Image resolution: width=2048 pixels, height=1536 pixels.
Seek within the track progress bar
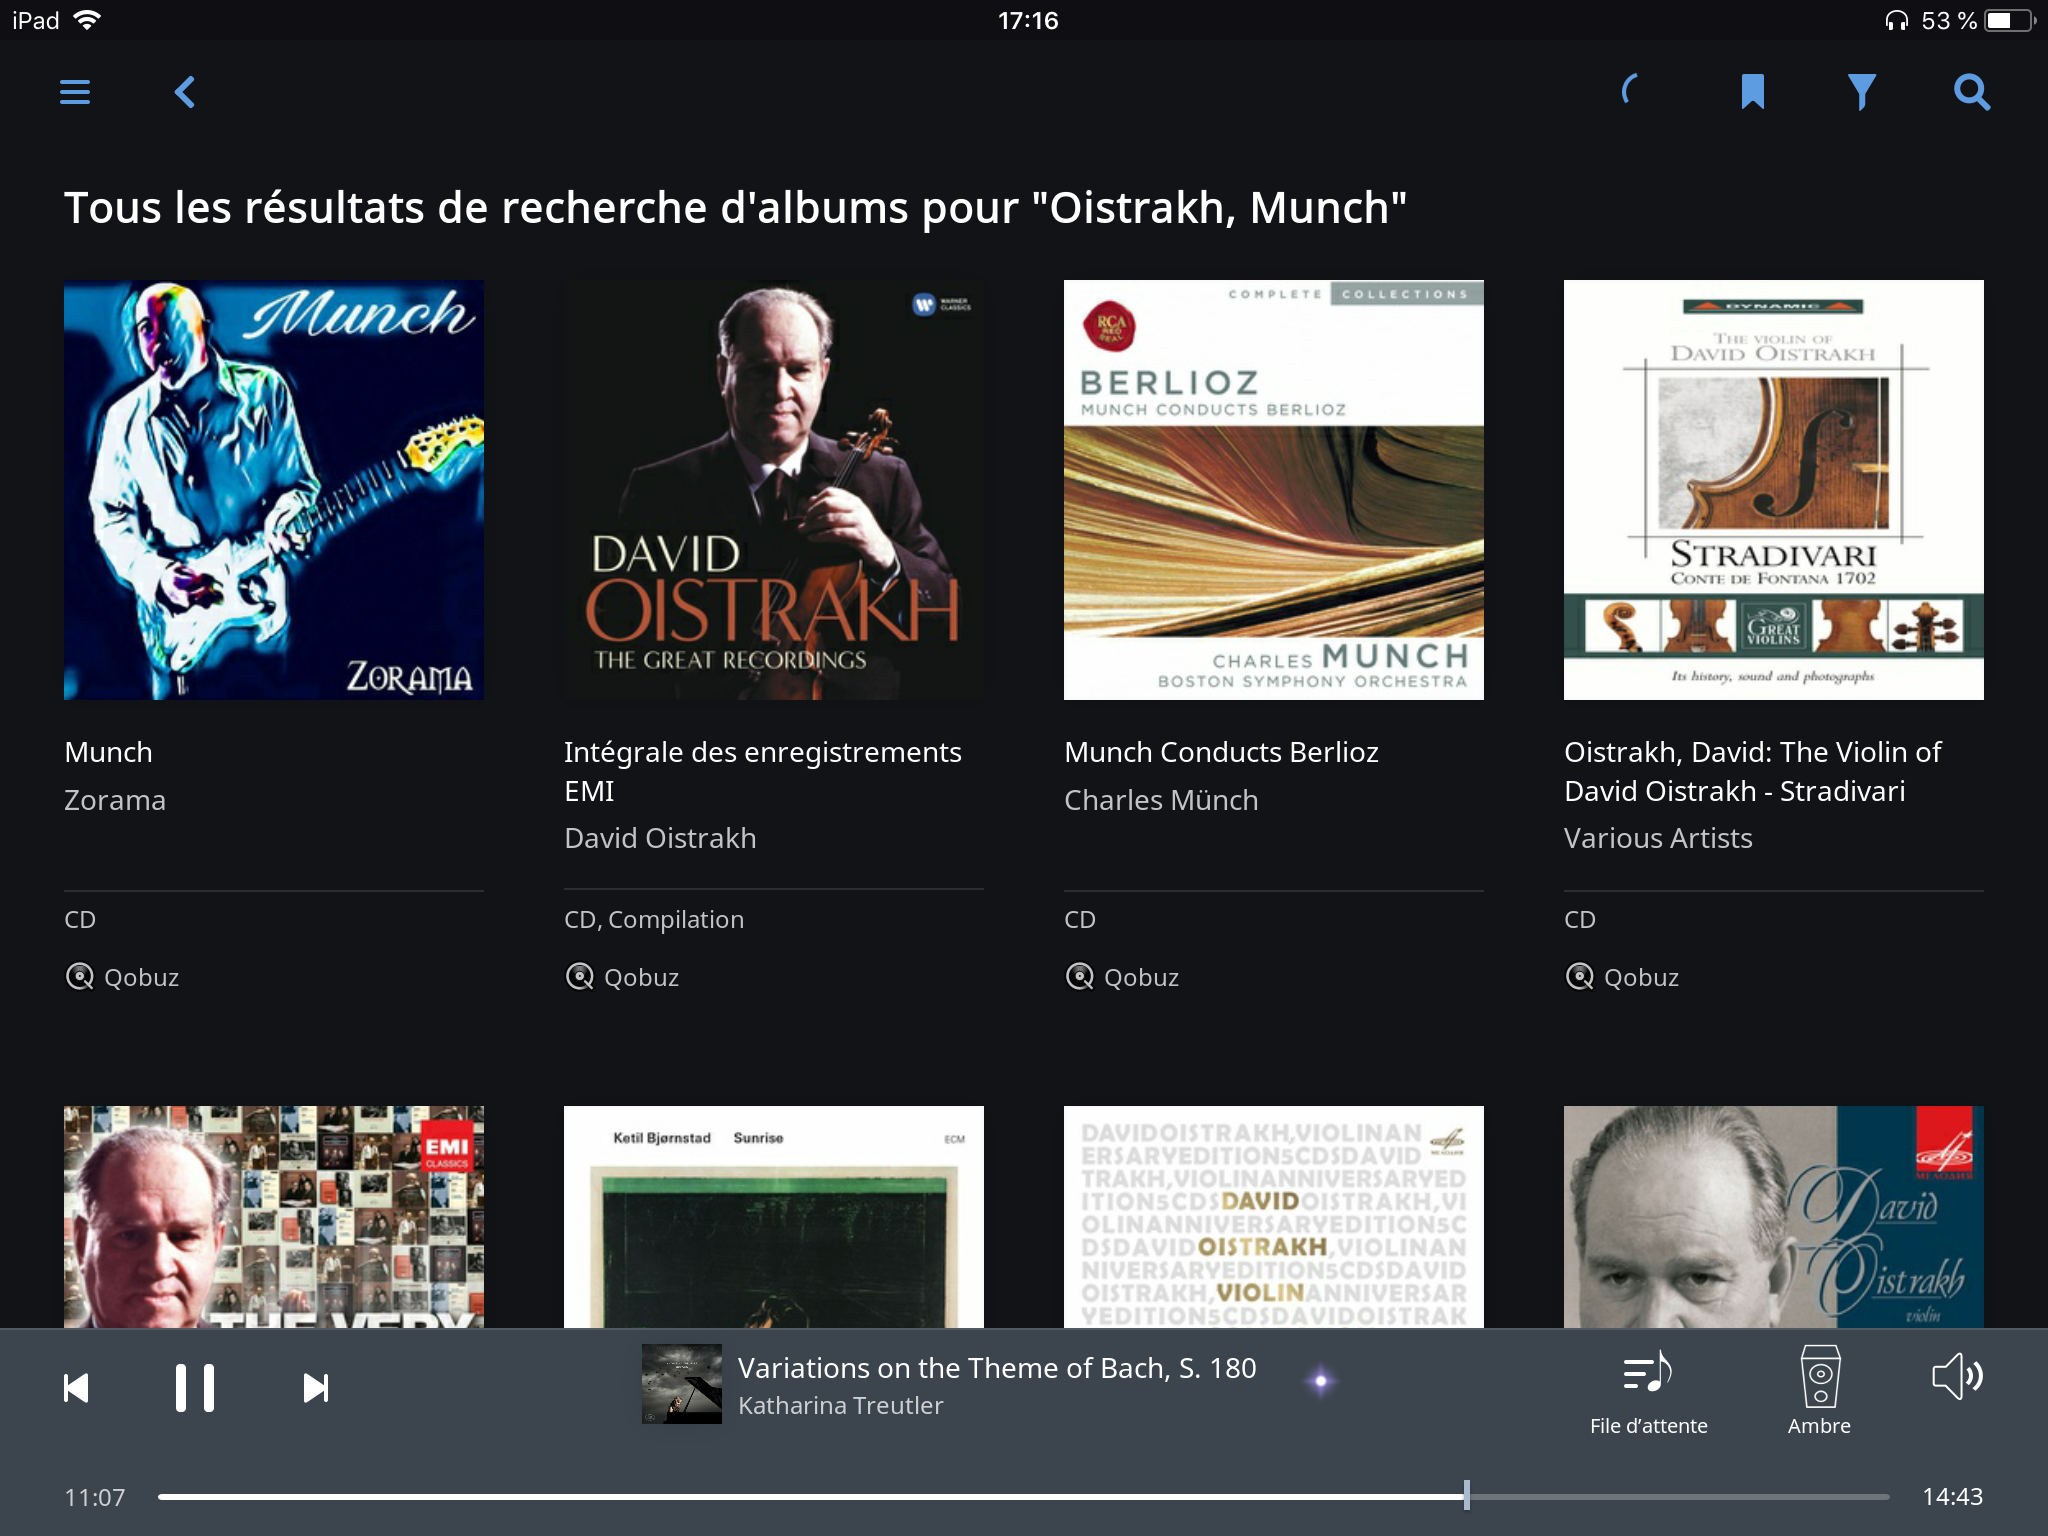pos(1023,1496)
